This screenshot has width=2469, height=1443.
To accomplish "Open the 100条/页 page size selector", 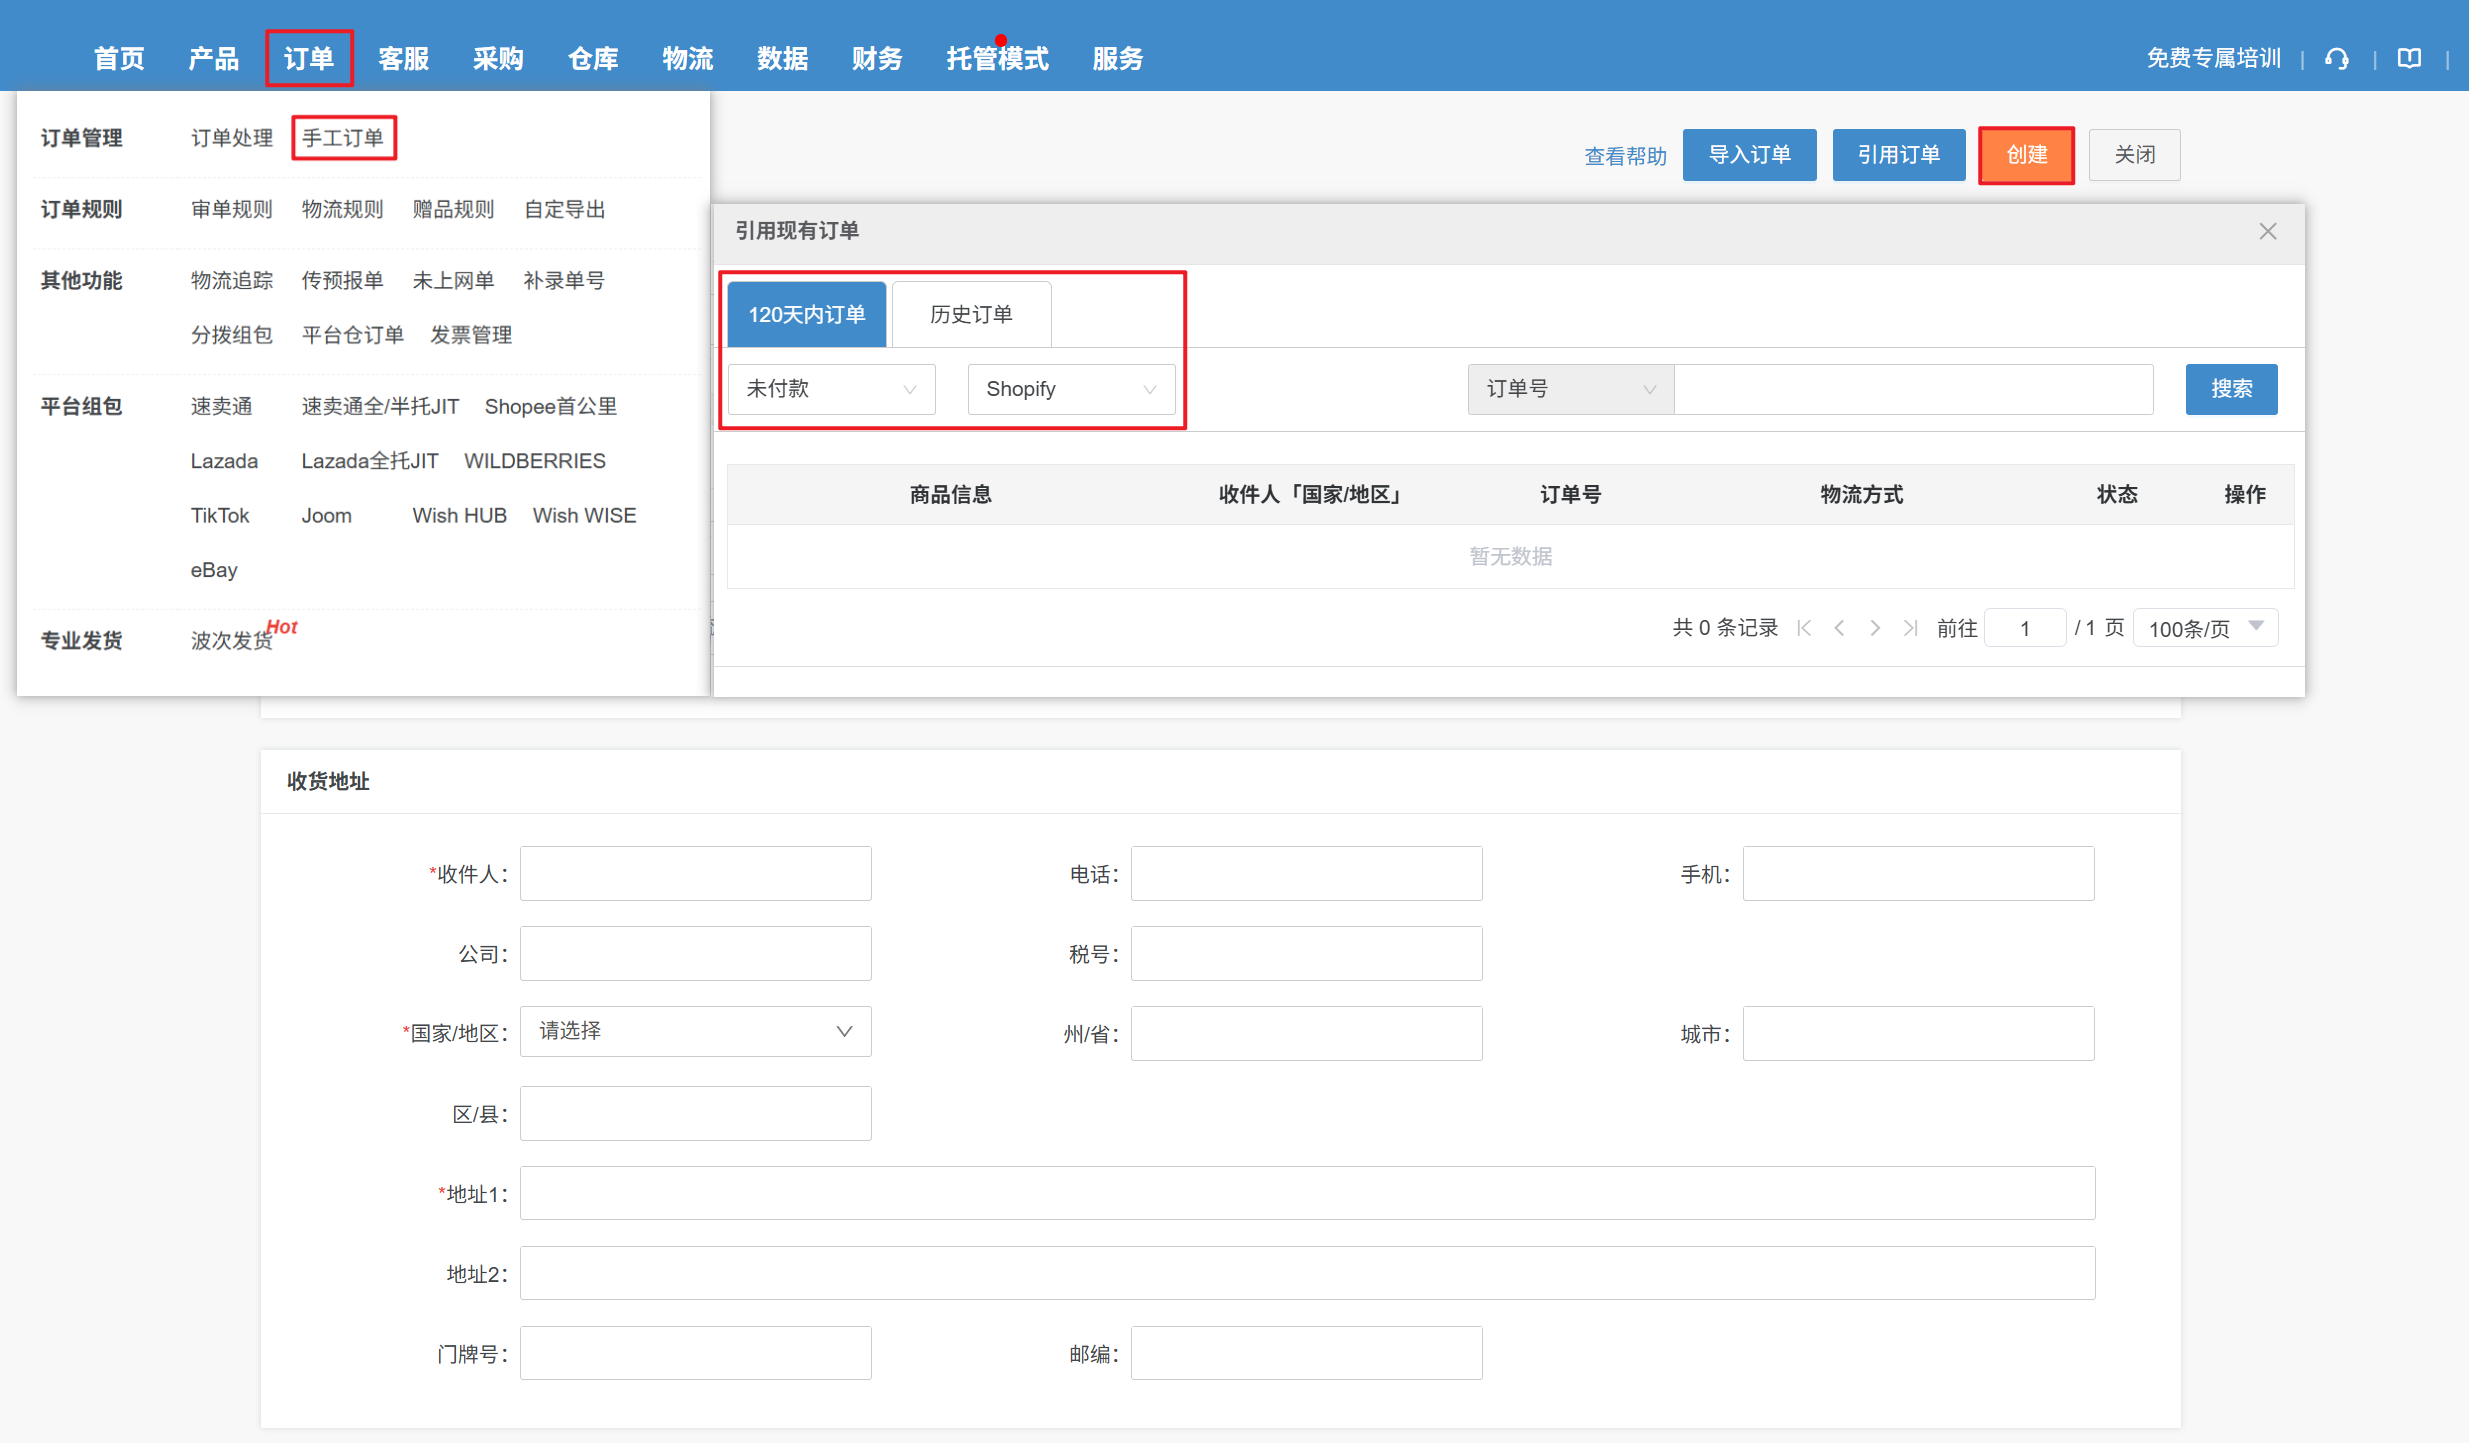I will point(2205,628).
